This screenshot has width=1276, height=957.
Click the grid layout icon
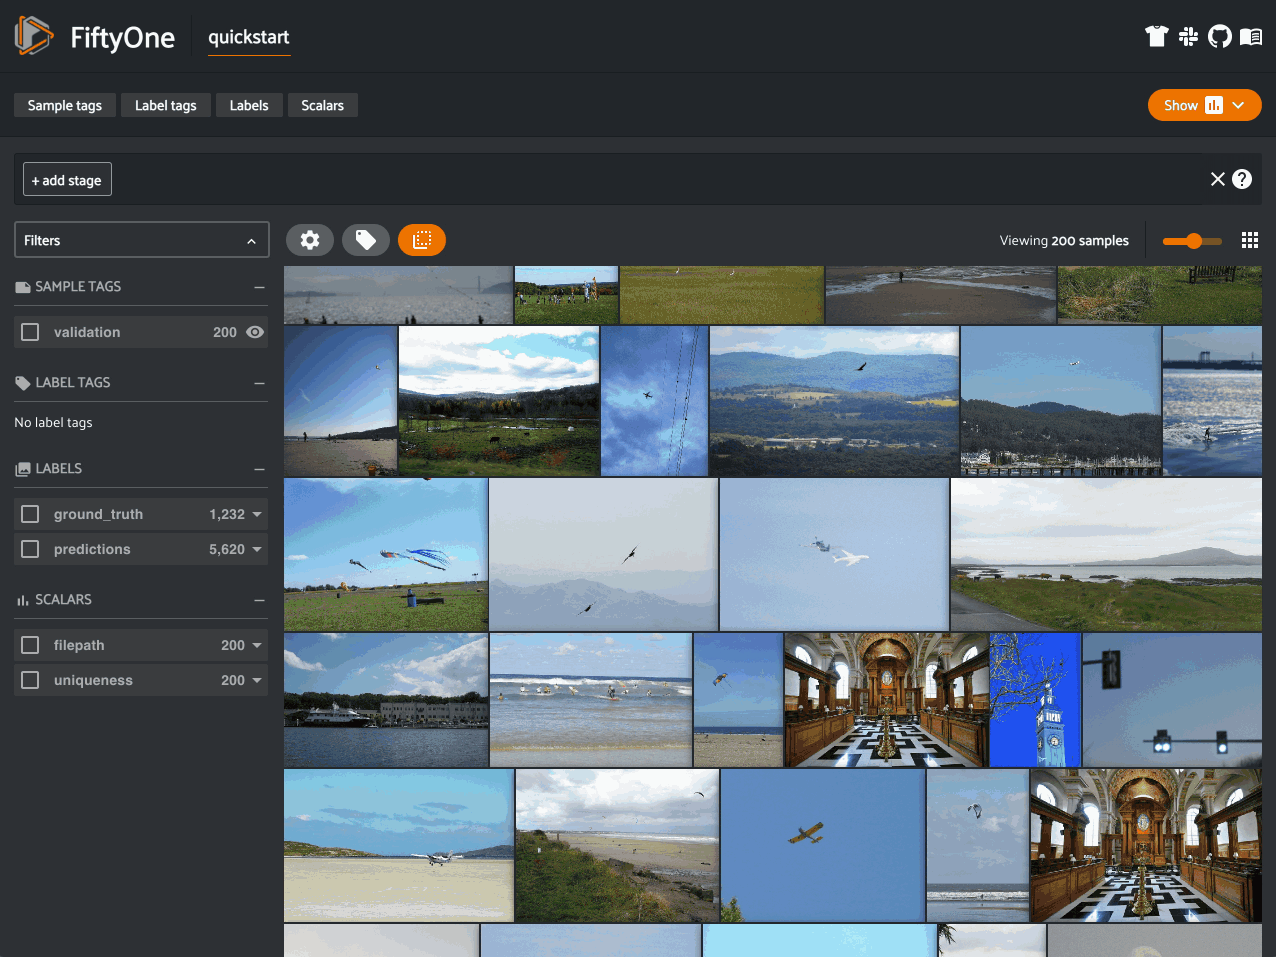tap(1249, 240)
